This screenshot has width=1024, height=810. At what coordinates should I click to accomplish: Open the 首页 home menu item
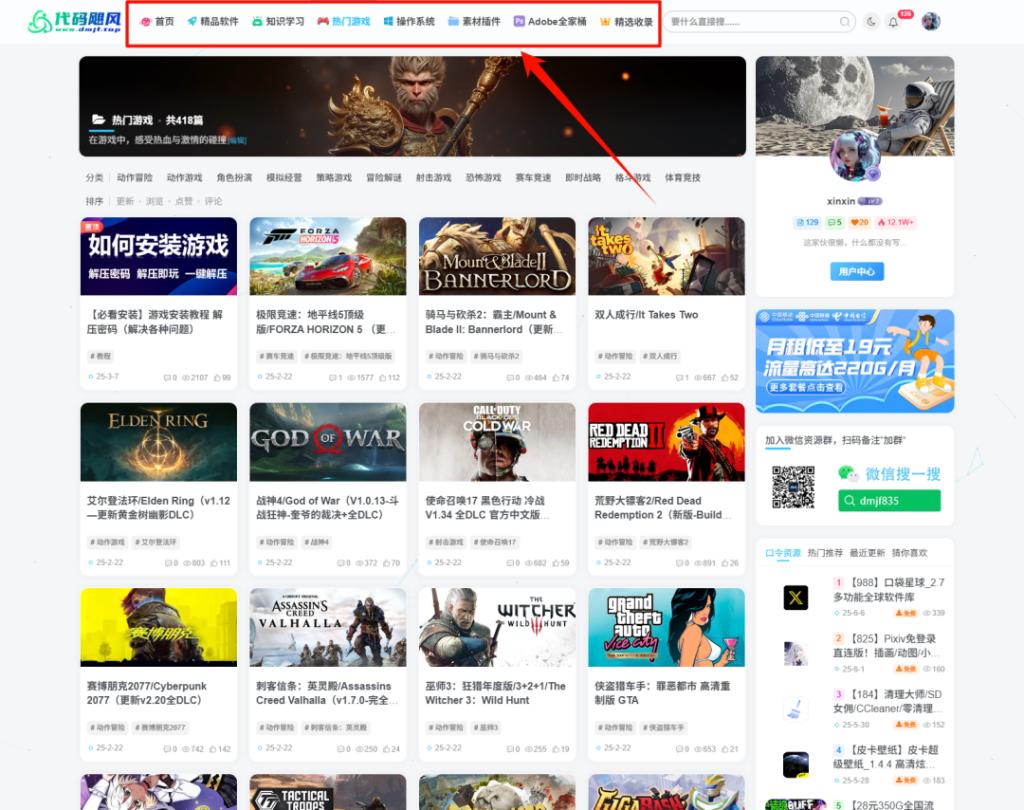[x=158, y=22]
